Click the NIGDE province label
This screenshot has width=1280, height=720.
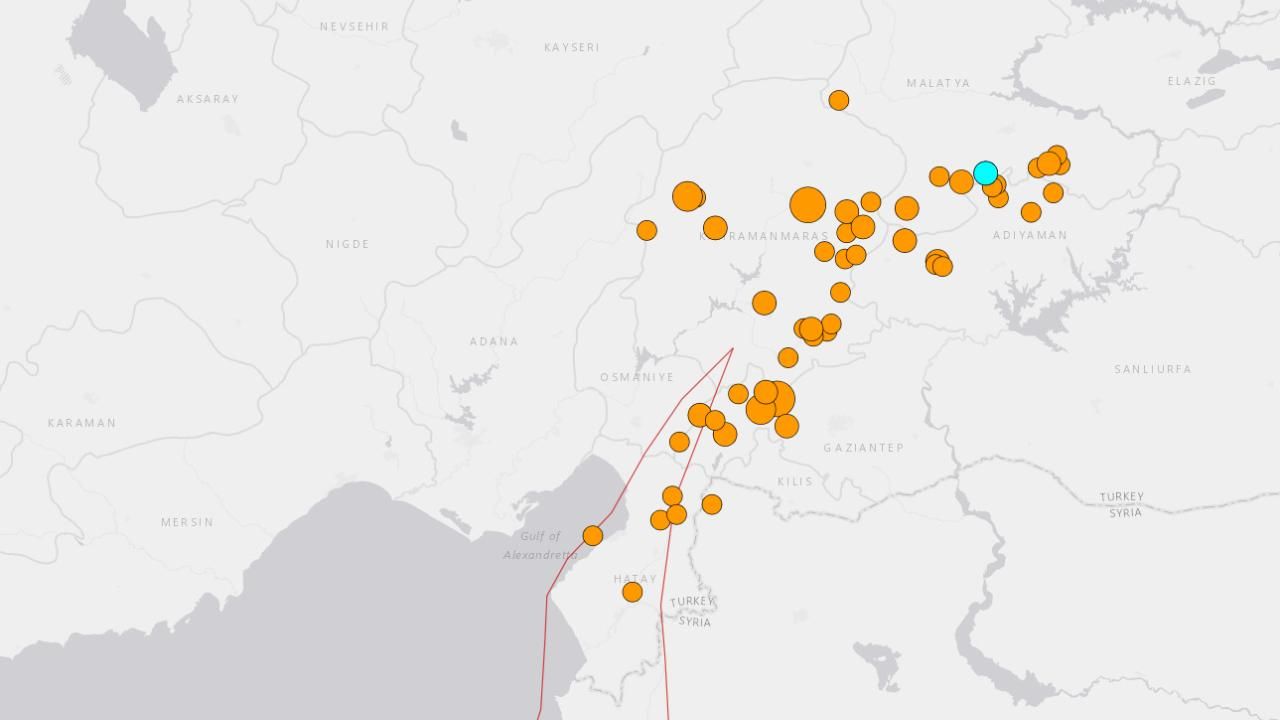click(347, 244)
